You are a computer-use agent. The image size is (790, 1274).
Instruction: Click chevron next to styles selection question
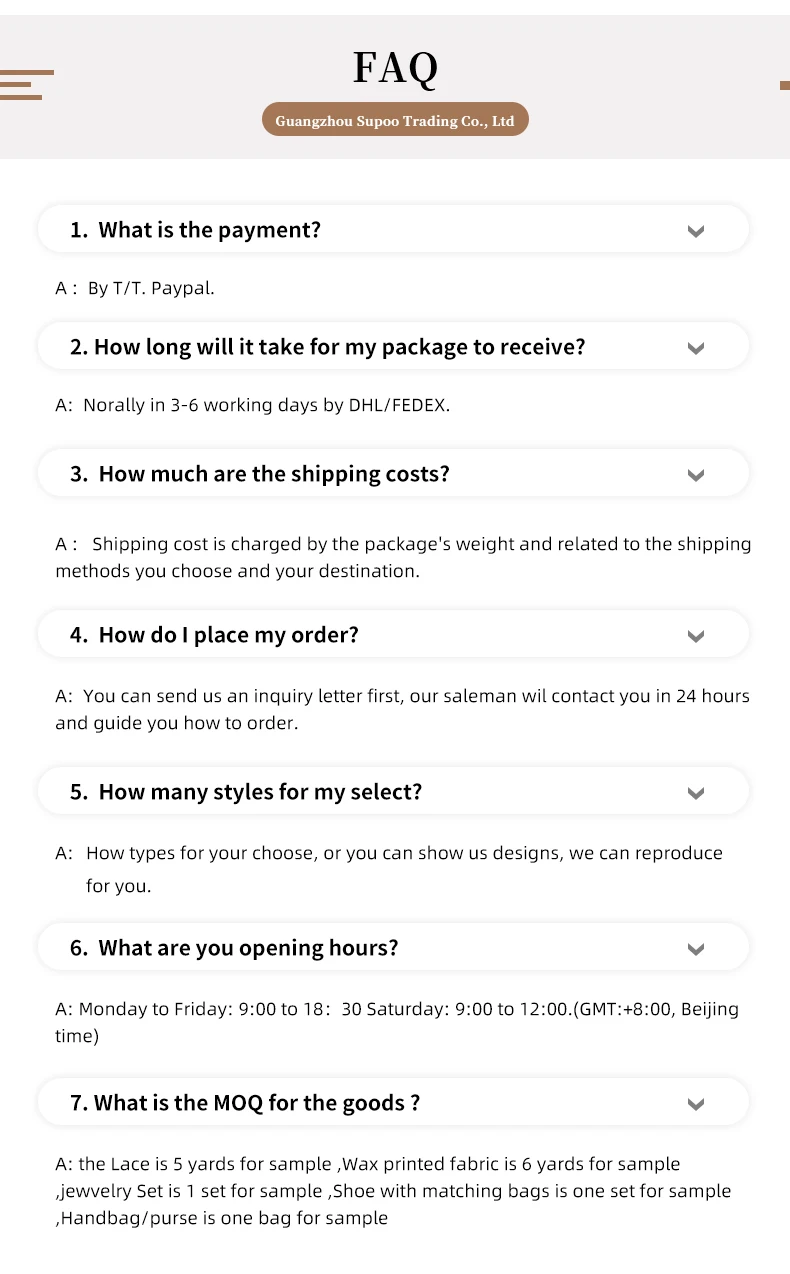pos(696,793)
